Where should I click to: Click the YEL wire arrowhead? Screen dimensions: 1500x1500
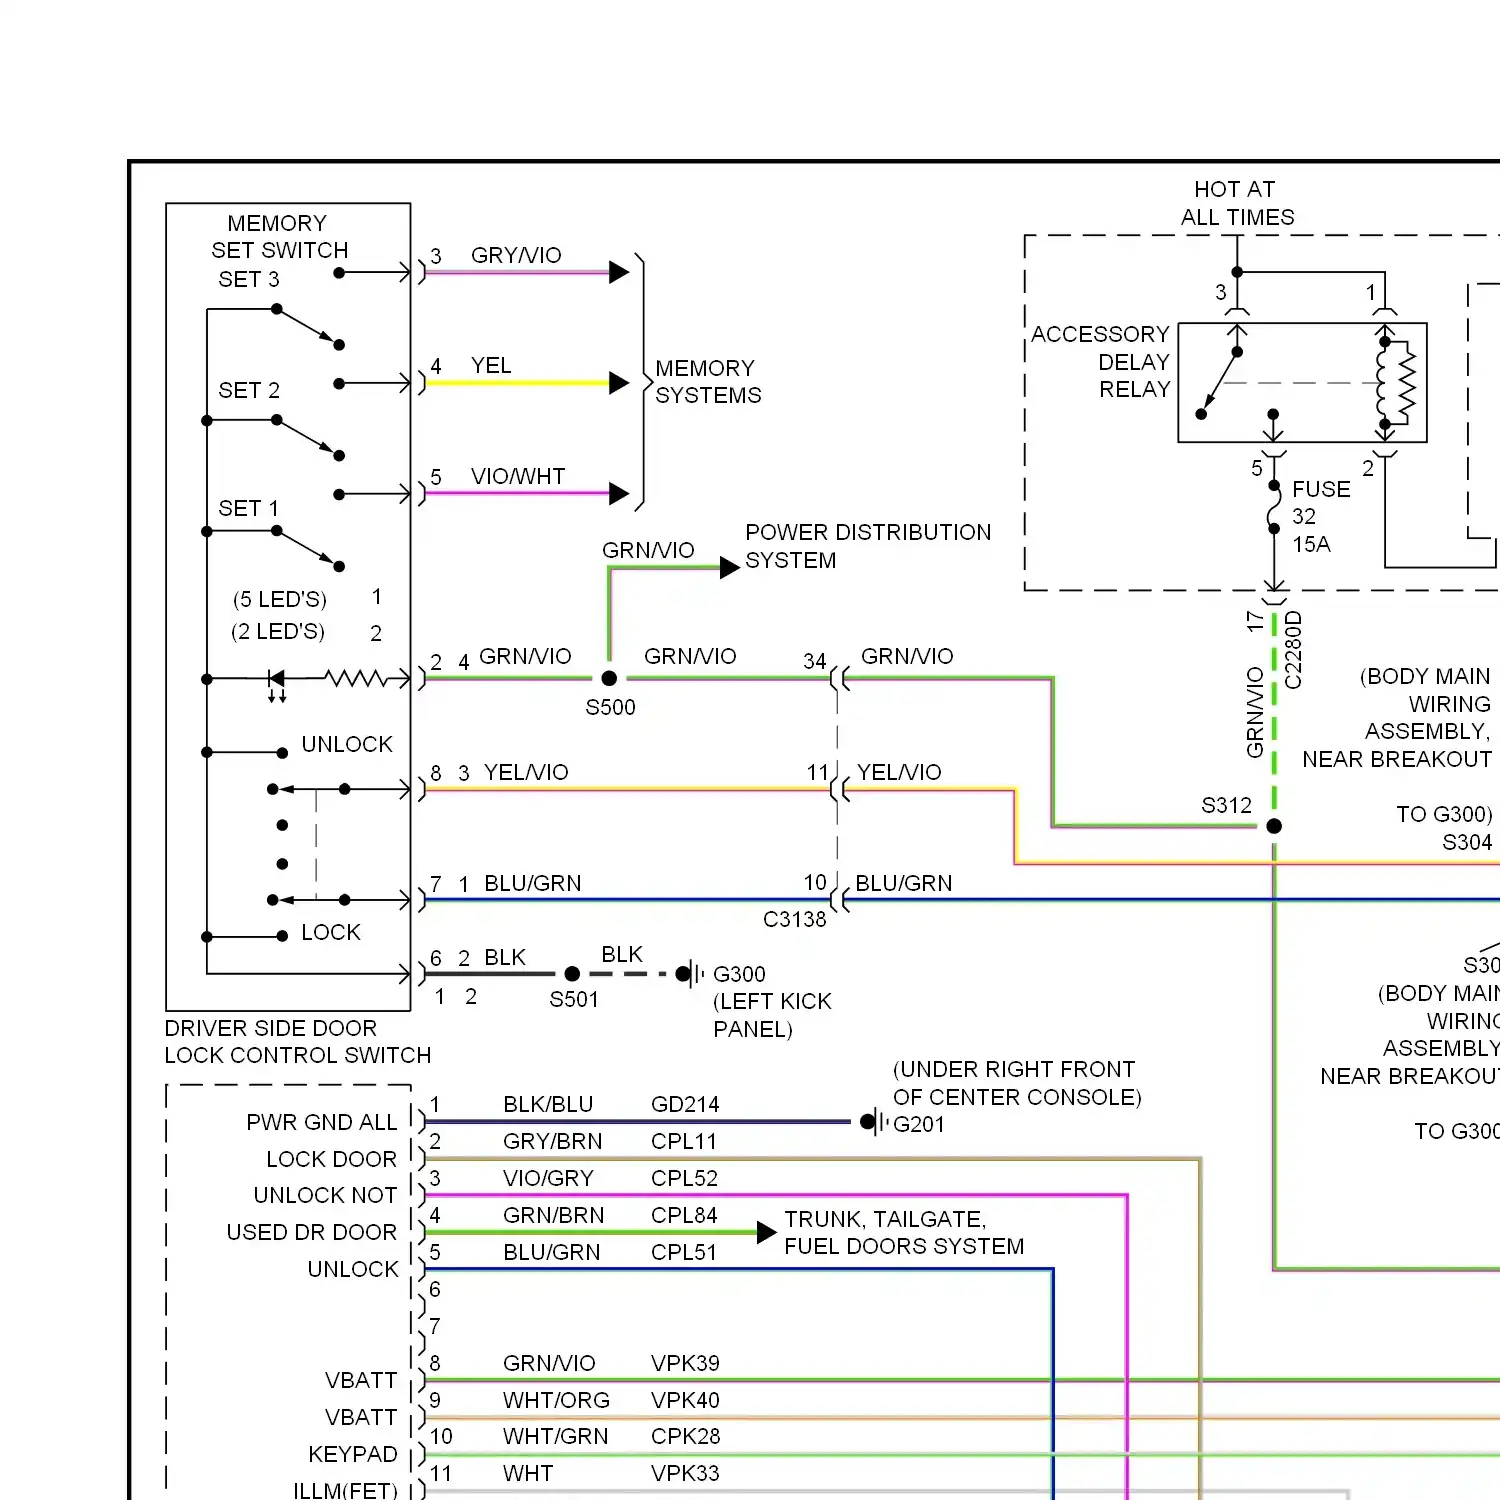click(619, 383)
